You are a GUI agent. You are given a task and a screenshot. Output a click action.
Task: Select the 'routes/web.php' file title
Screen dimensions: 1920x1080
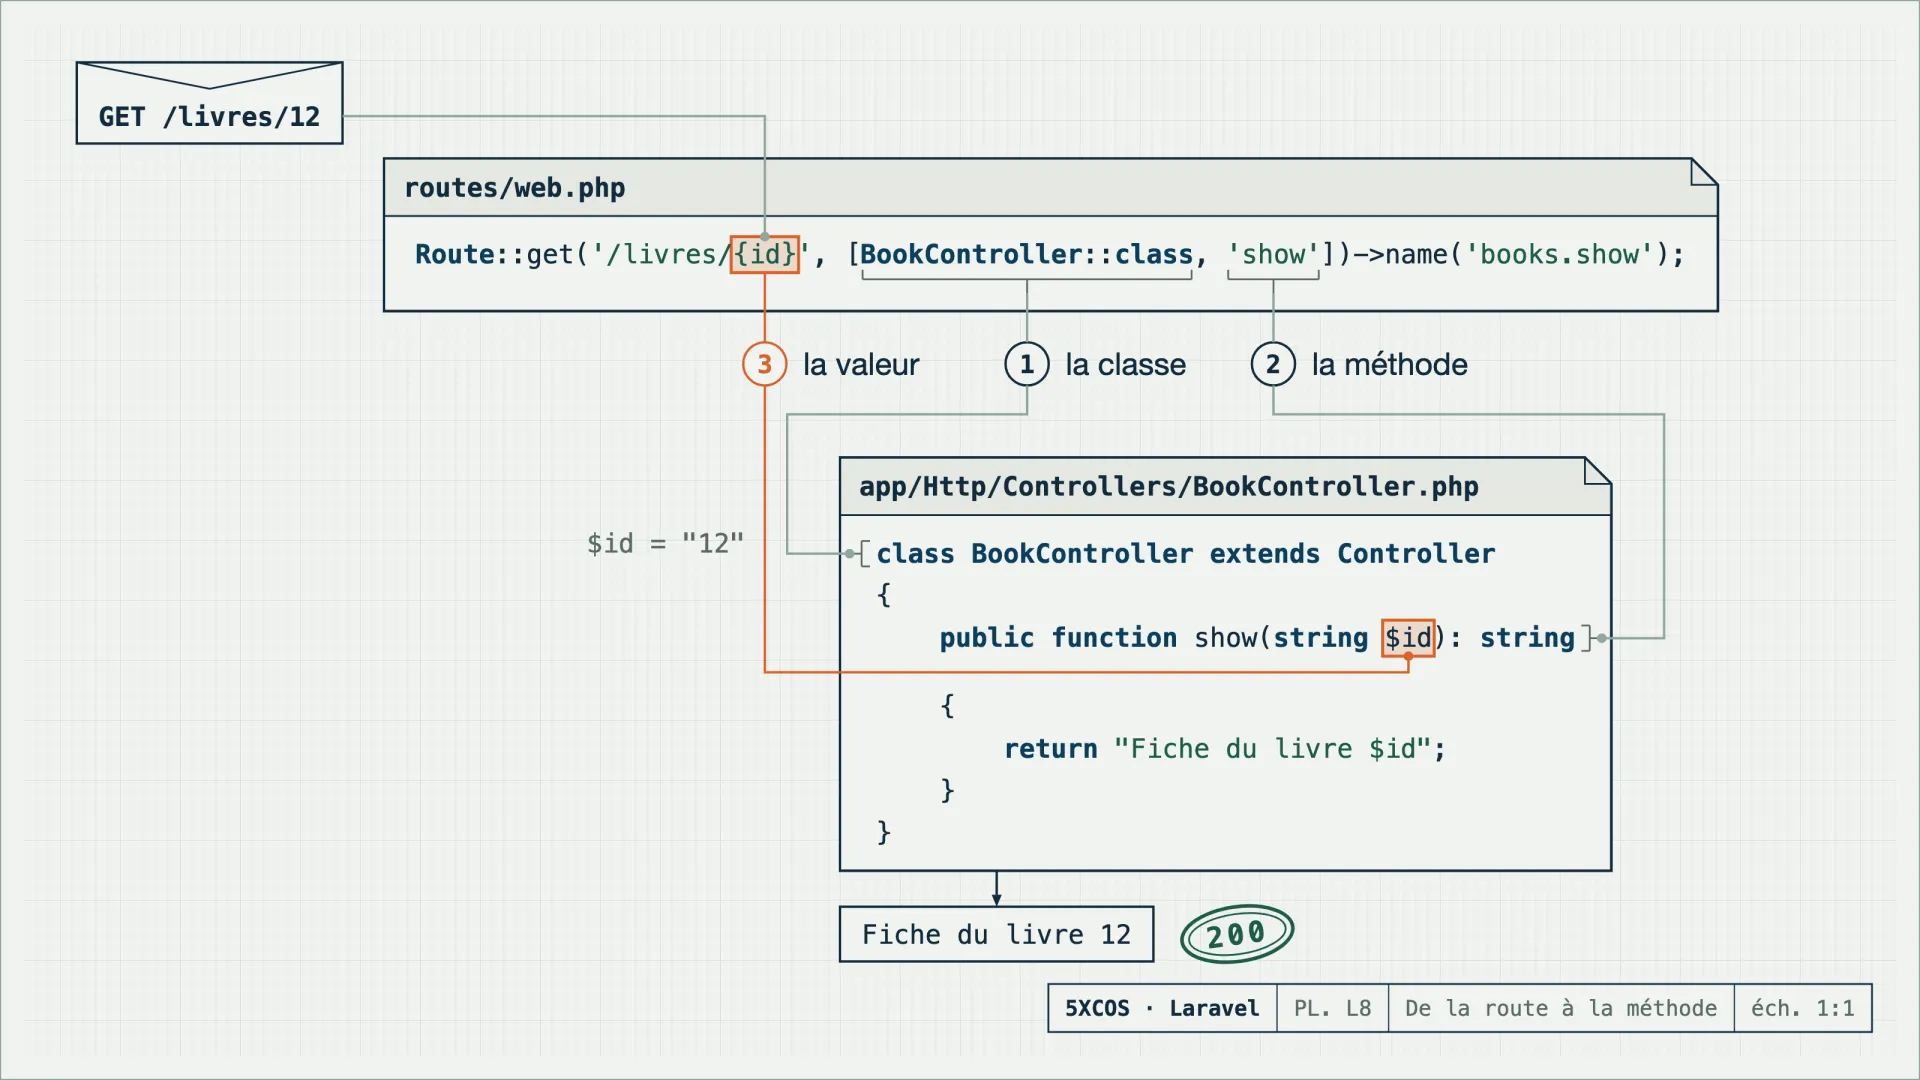(x=515, y=188)
